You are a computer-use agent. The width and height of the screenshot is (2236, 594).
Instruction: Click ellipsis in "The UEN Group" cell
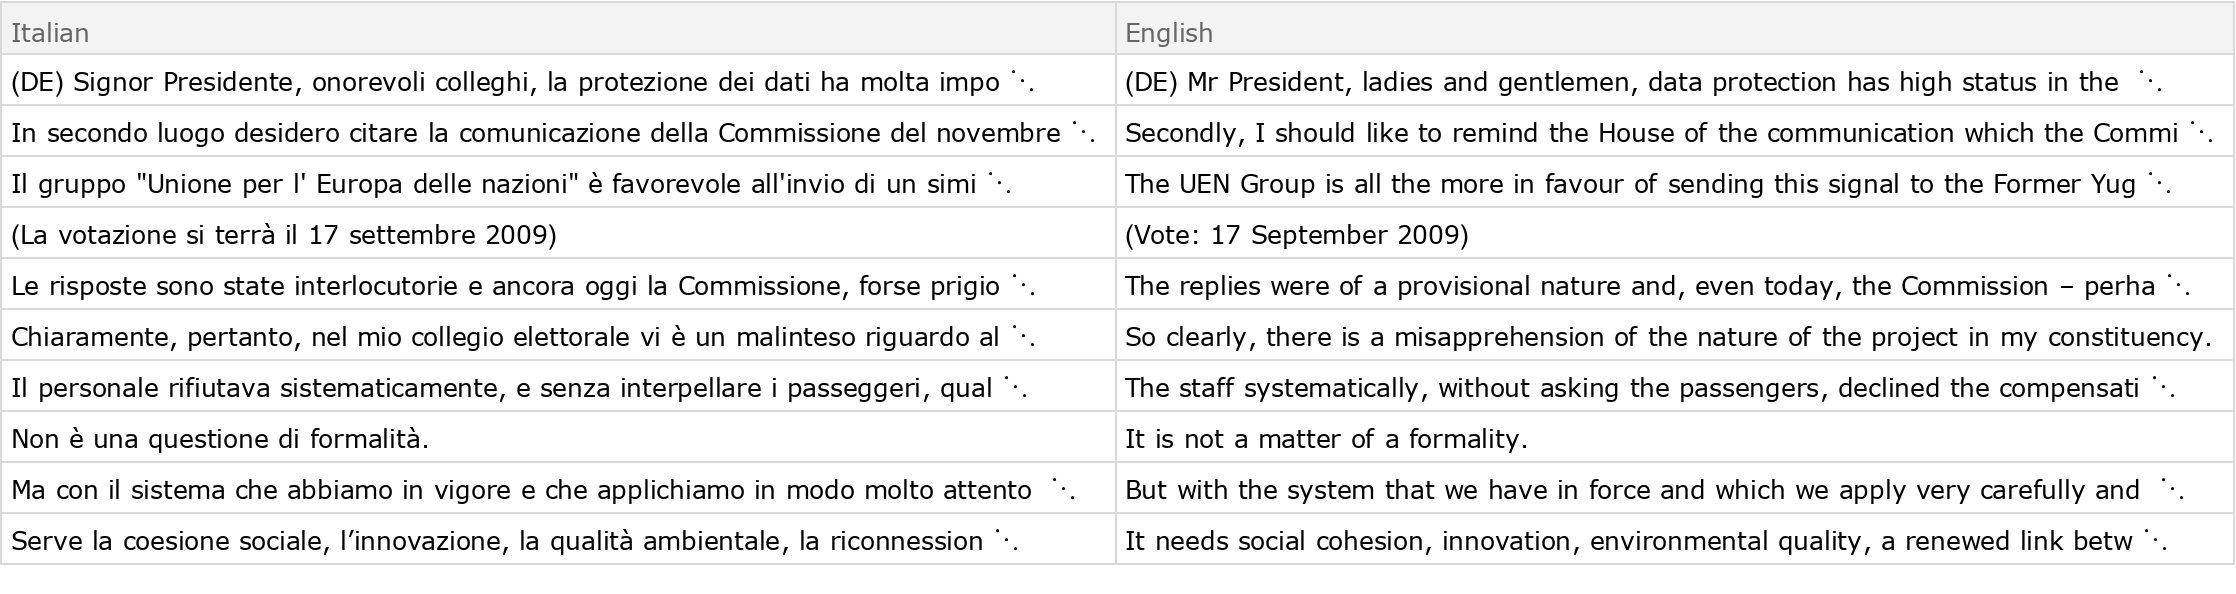[x=2159, y=184]
